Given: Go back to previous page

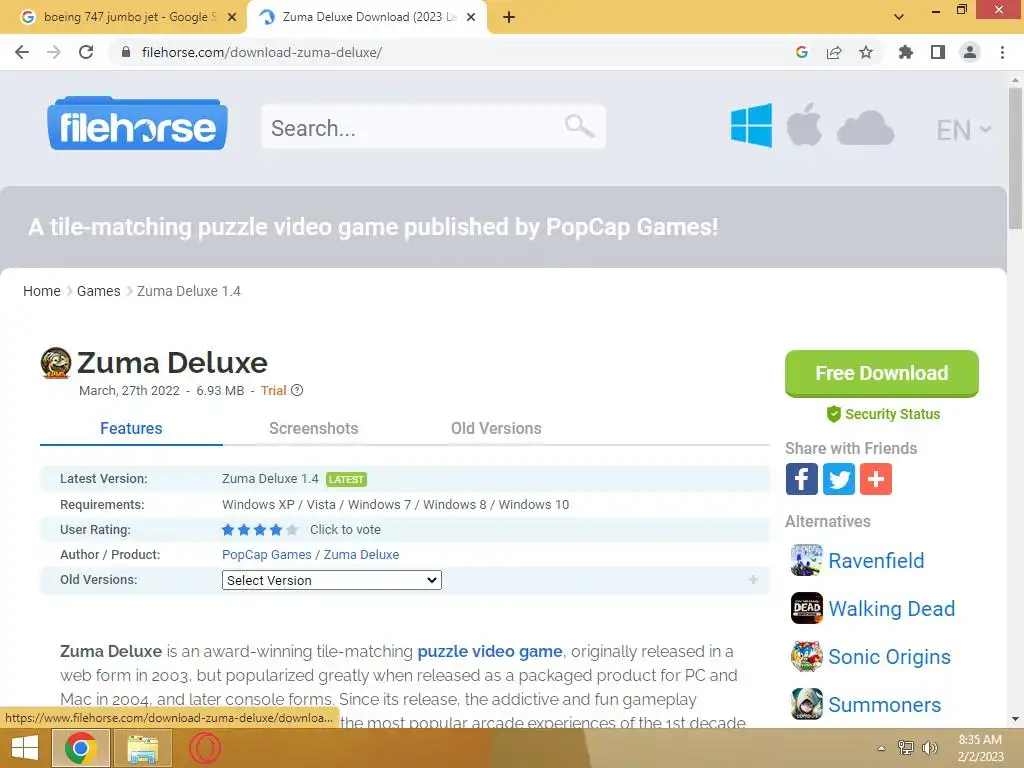Looking at the screenshot, I should pos(22,52).
